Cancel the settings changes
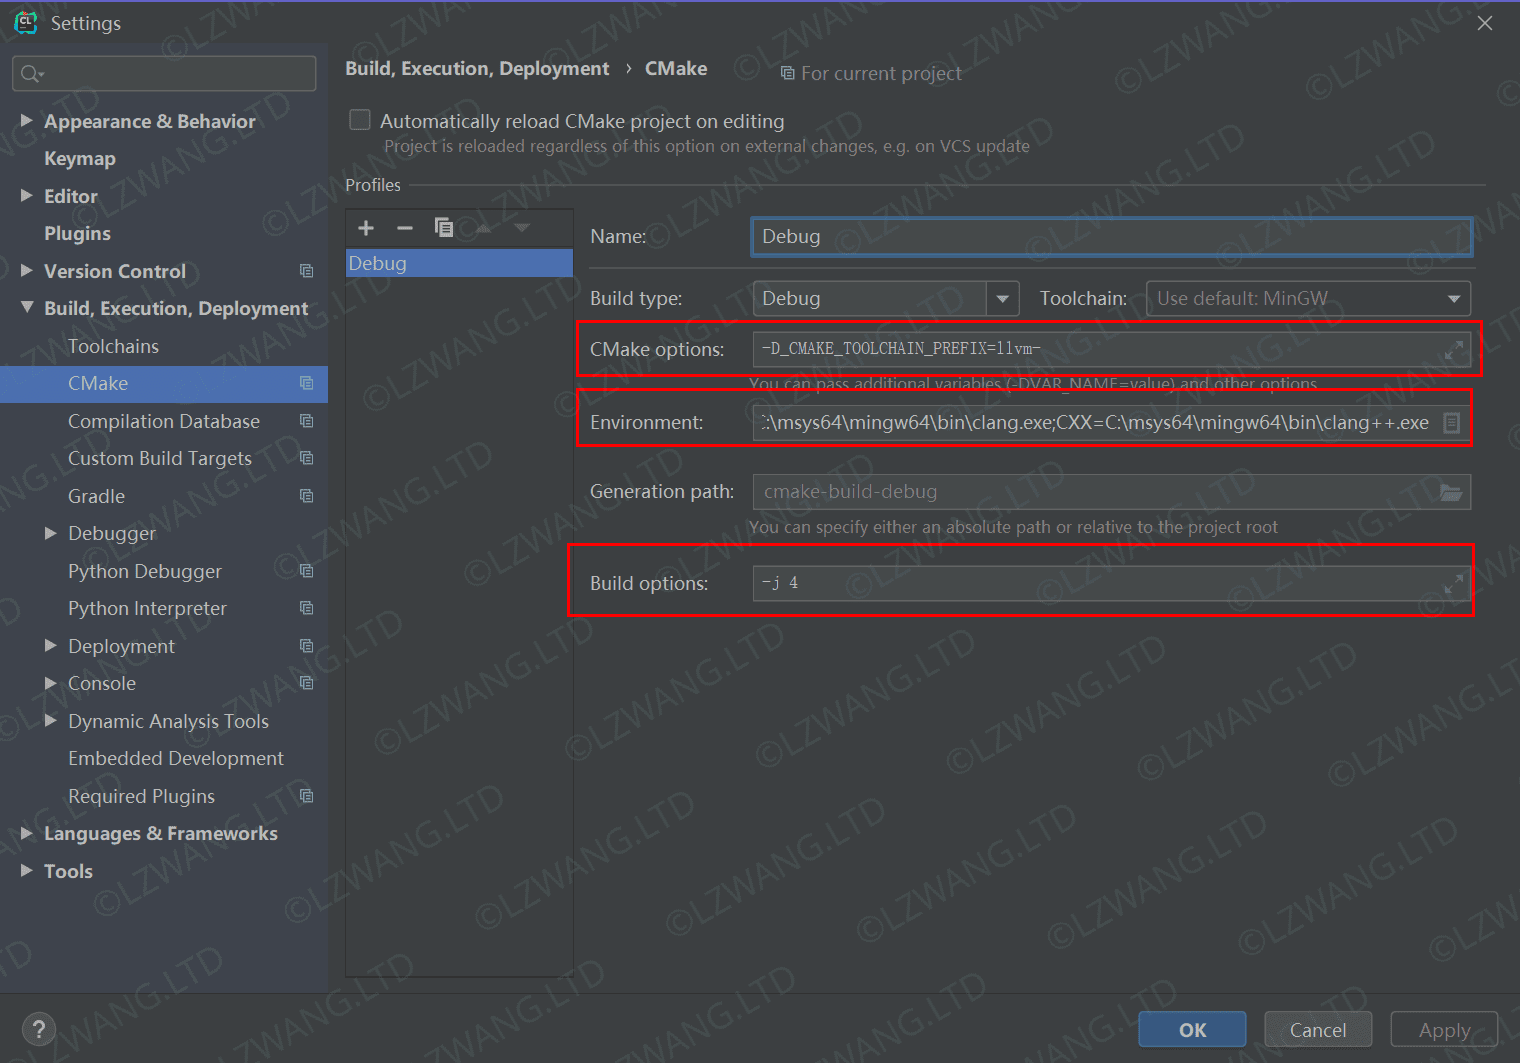The width and height of the screenshot is (1520, 1063). [x=1318, y=1029]
